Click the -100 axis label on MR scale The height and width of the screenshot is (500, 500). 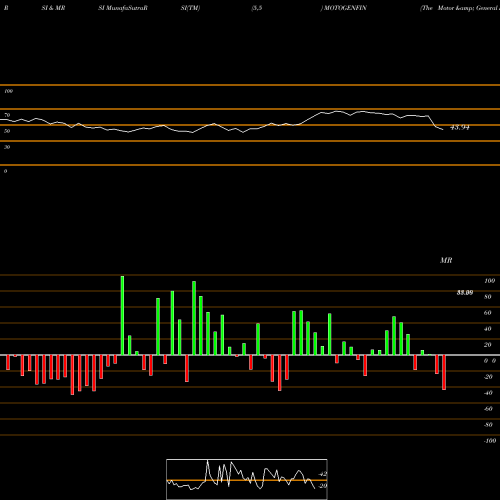(490, 441)
